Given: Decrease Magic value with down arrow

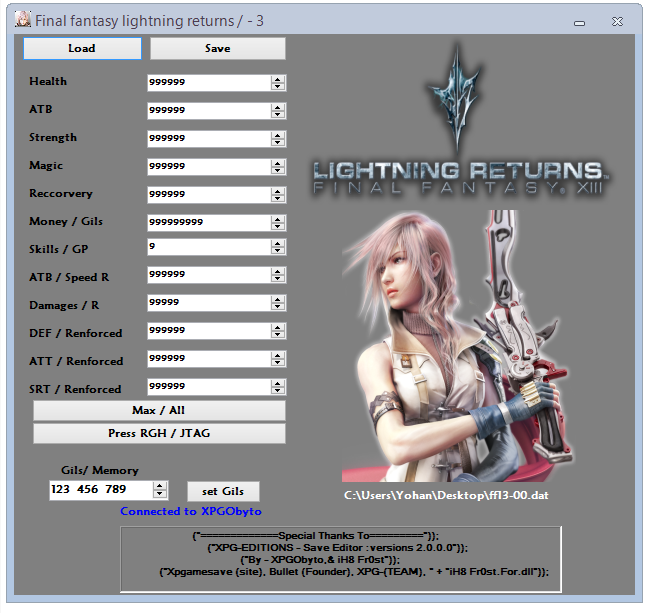Looking at the screenshot, I should click(x=277, y=170).
